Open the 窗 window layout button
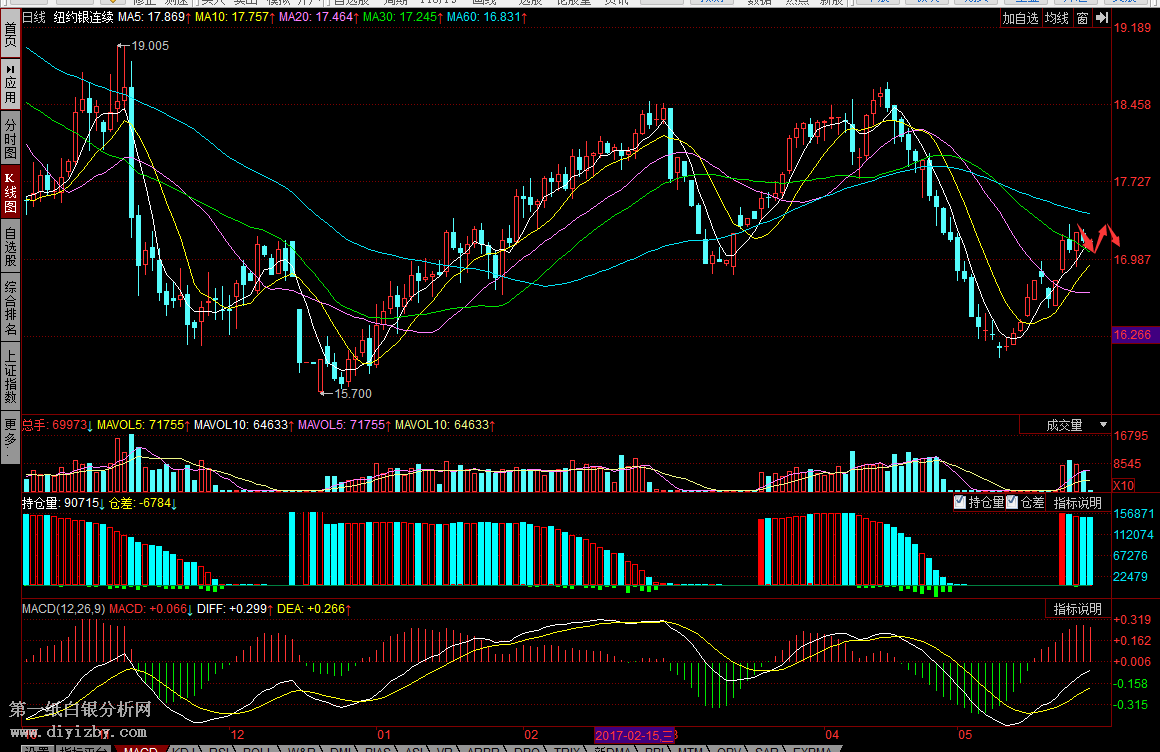This screenshot has width=1160, height=752. [1082, 18]
